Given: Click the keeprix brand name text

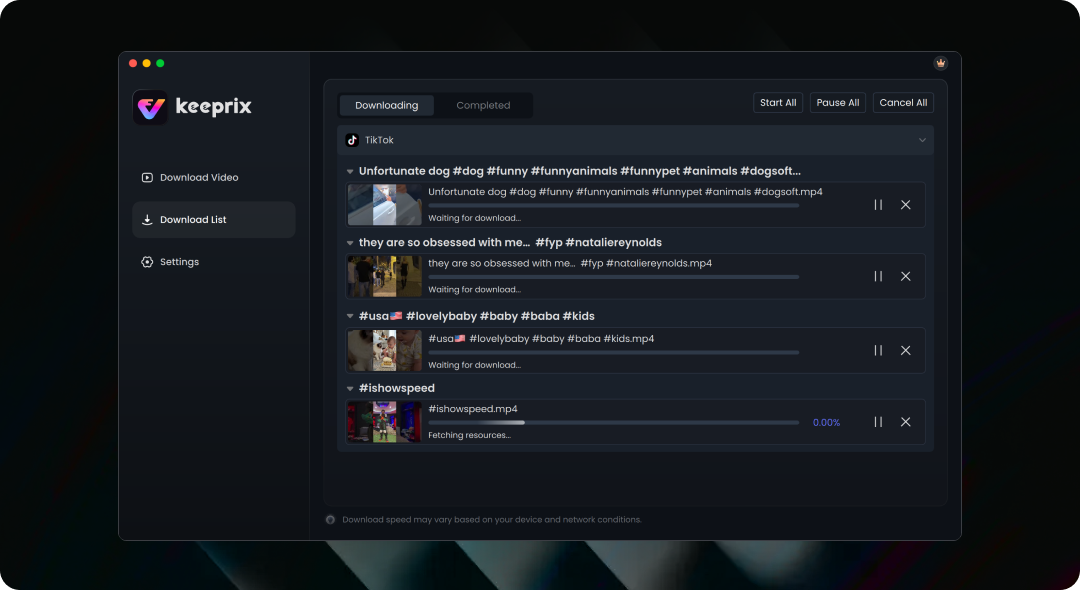Looking at the screenshot, I should [214, 107].
